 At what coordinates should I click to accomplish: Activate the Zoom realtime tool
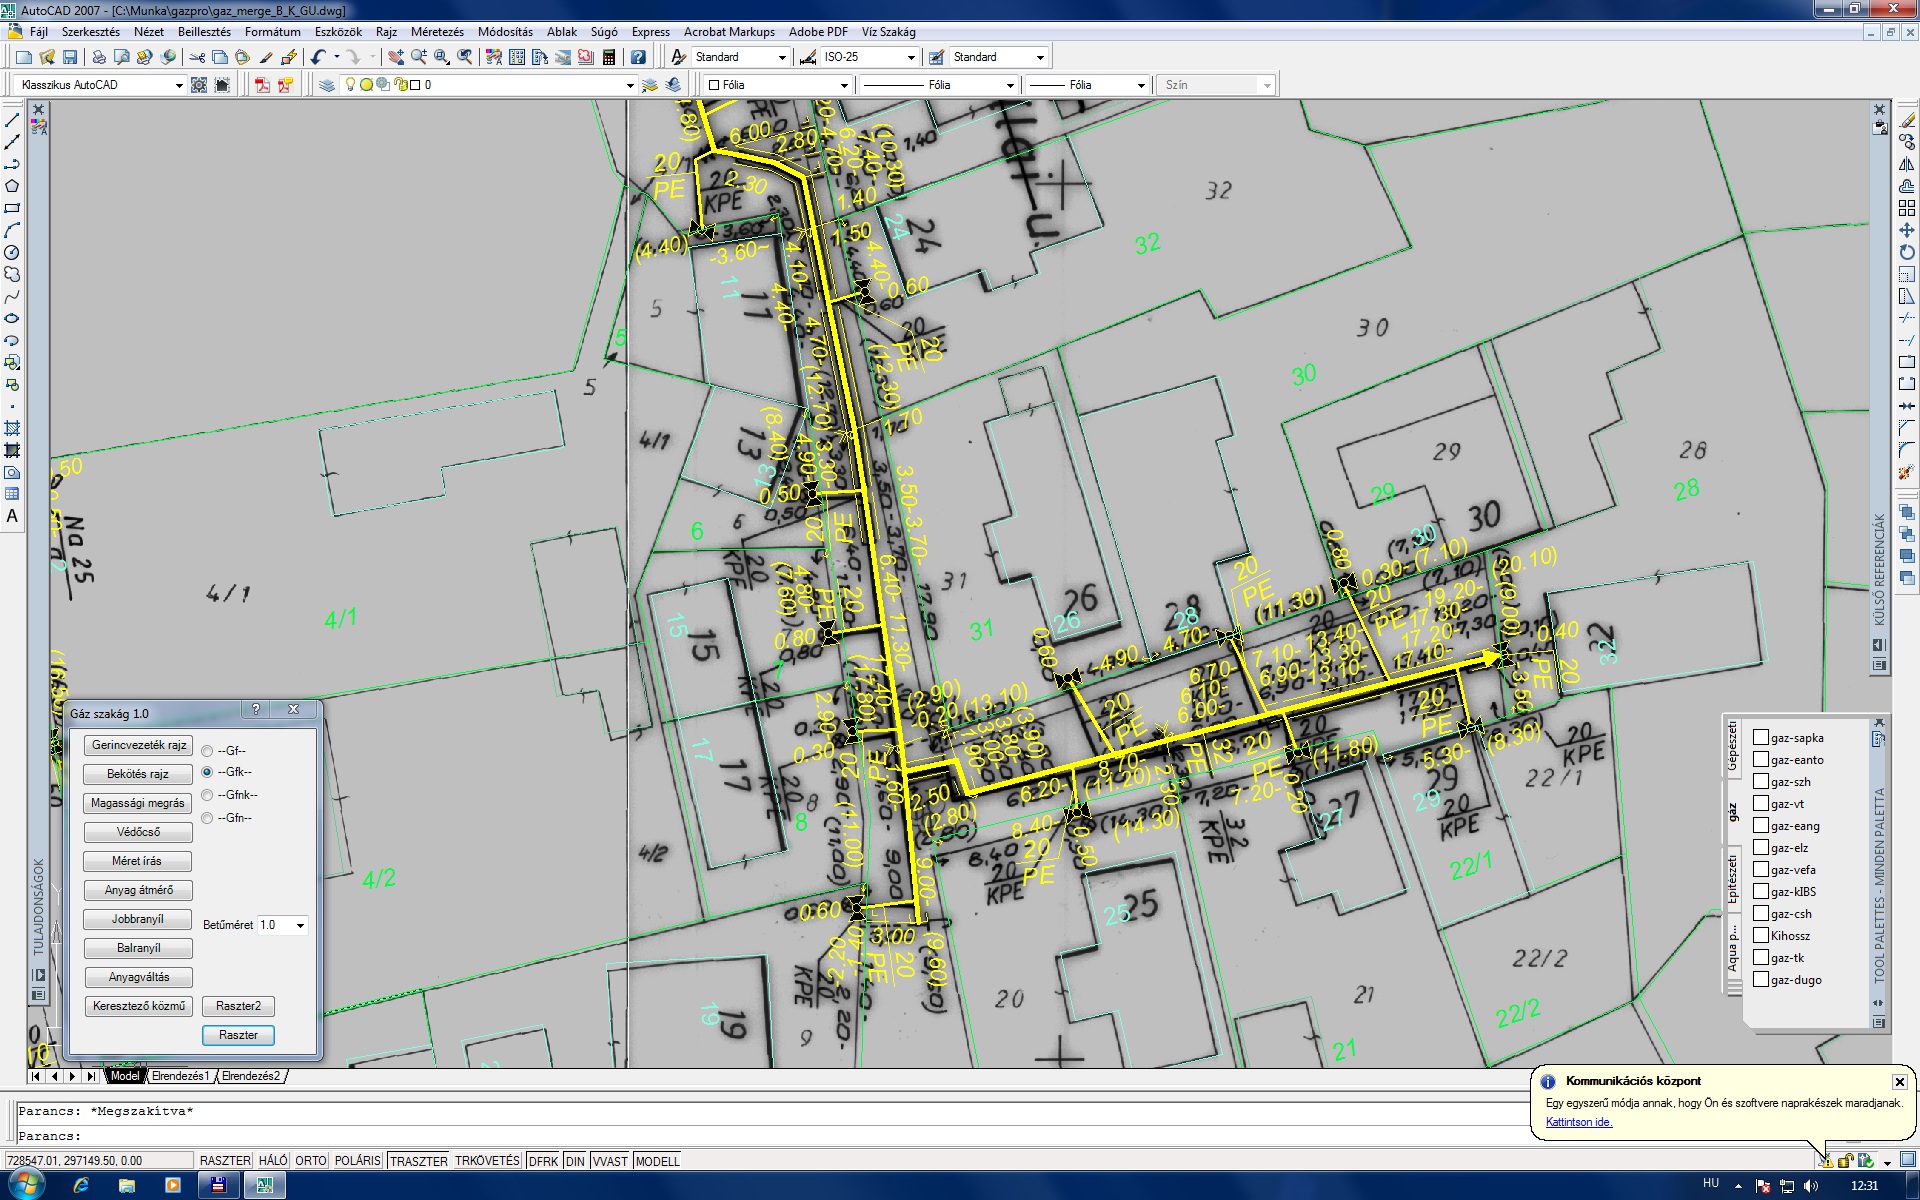(418, 57)
